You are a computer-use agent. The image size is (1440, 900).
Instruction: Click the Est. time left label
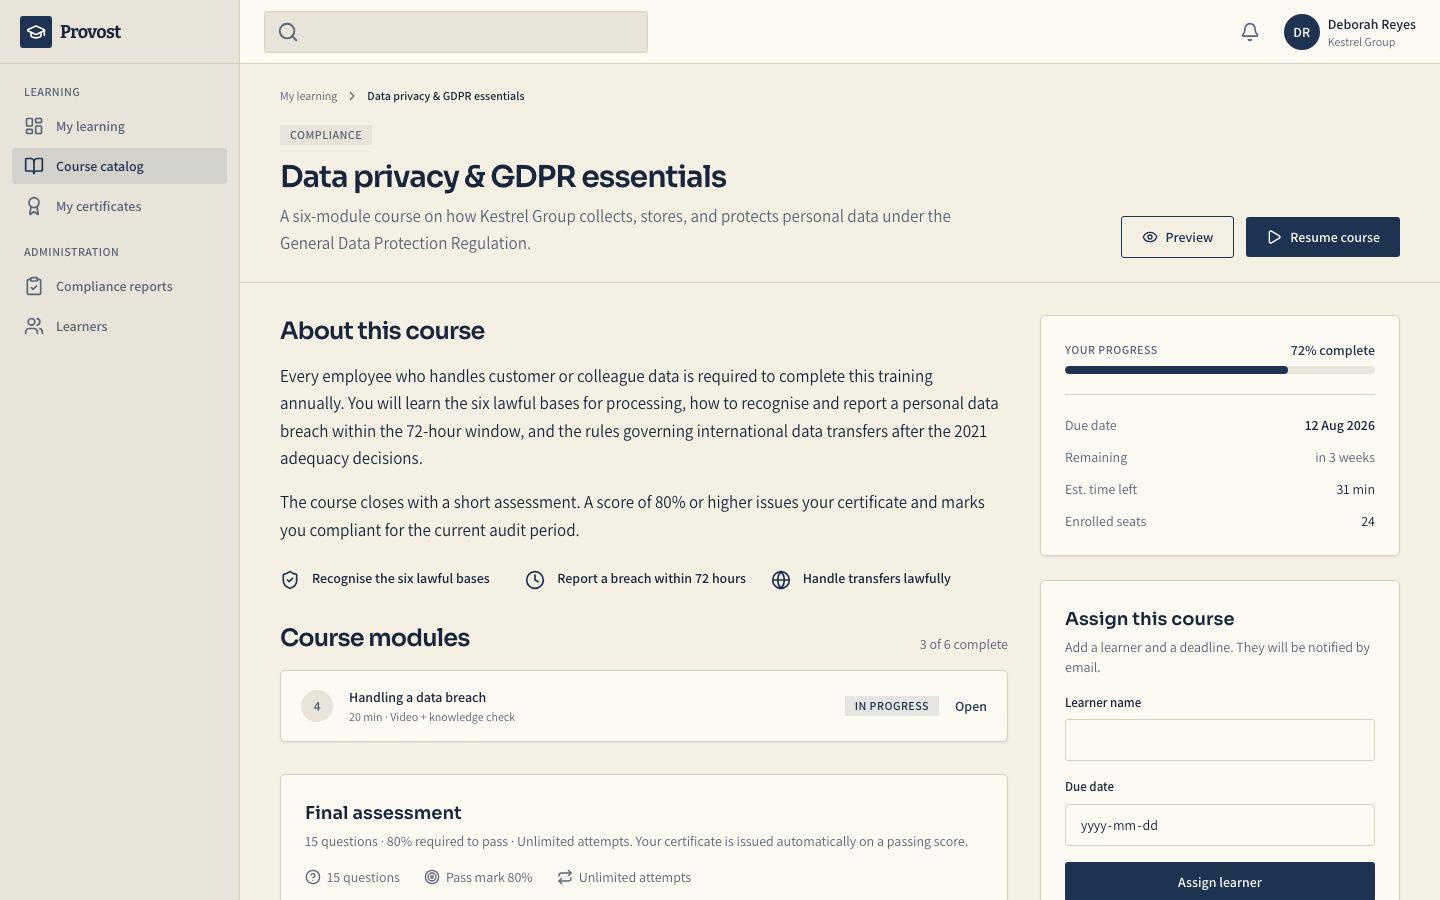point(1101,489)
